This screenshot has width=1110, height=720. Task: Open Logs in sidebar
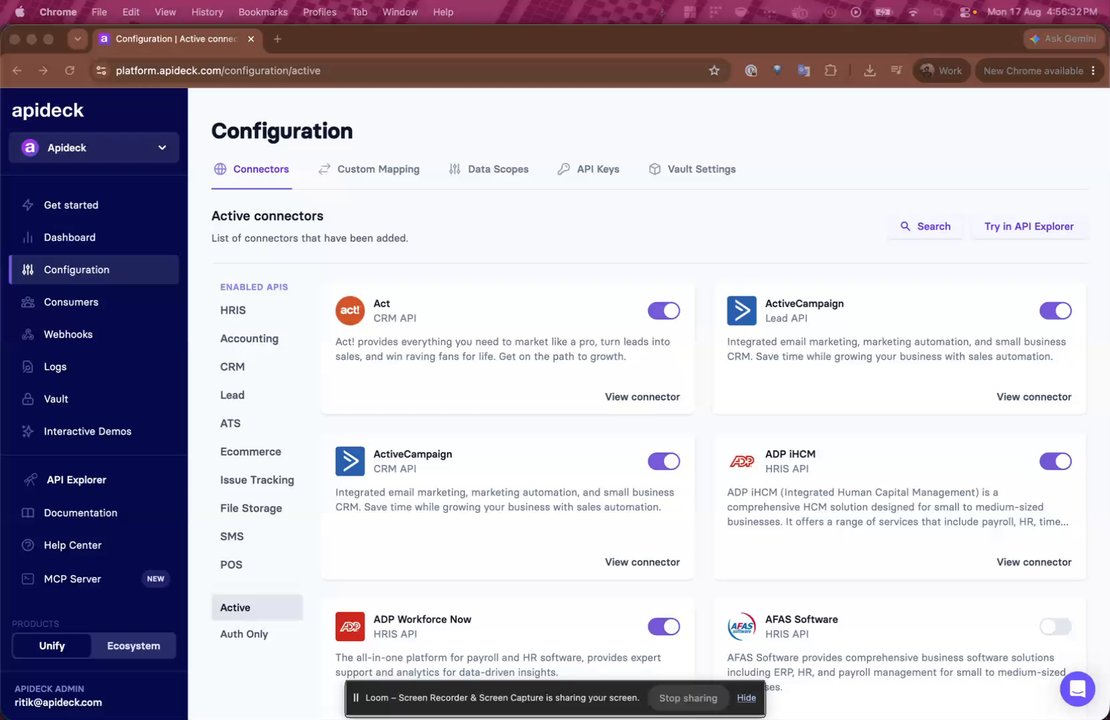click(55, 367)
